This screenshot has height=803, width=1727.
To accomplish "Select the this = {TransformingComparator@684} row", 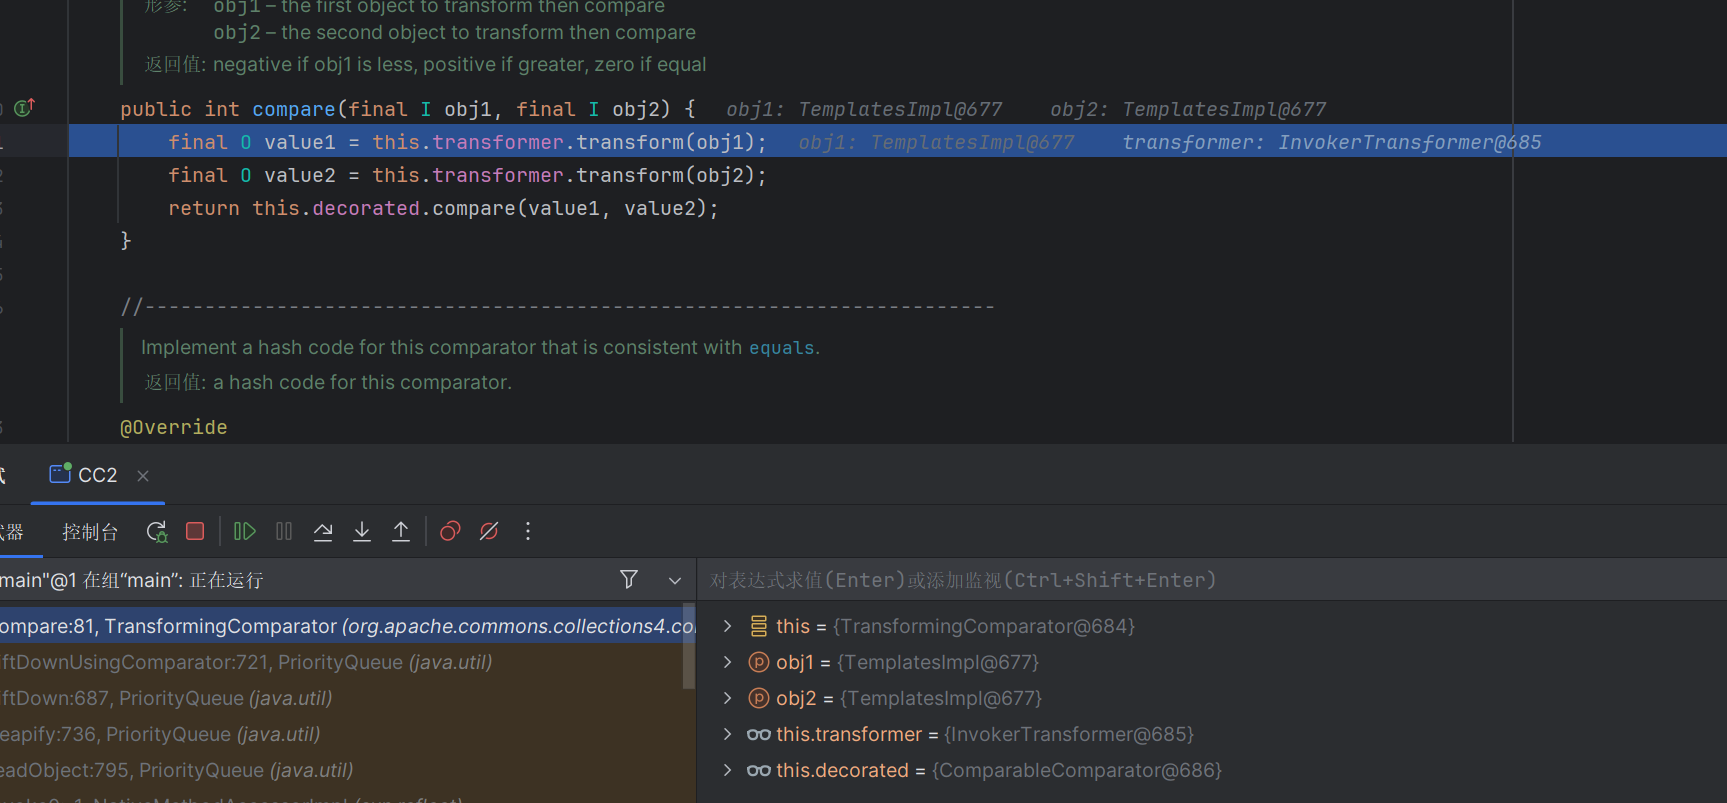I will coord(1212,626).
